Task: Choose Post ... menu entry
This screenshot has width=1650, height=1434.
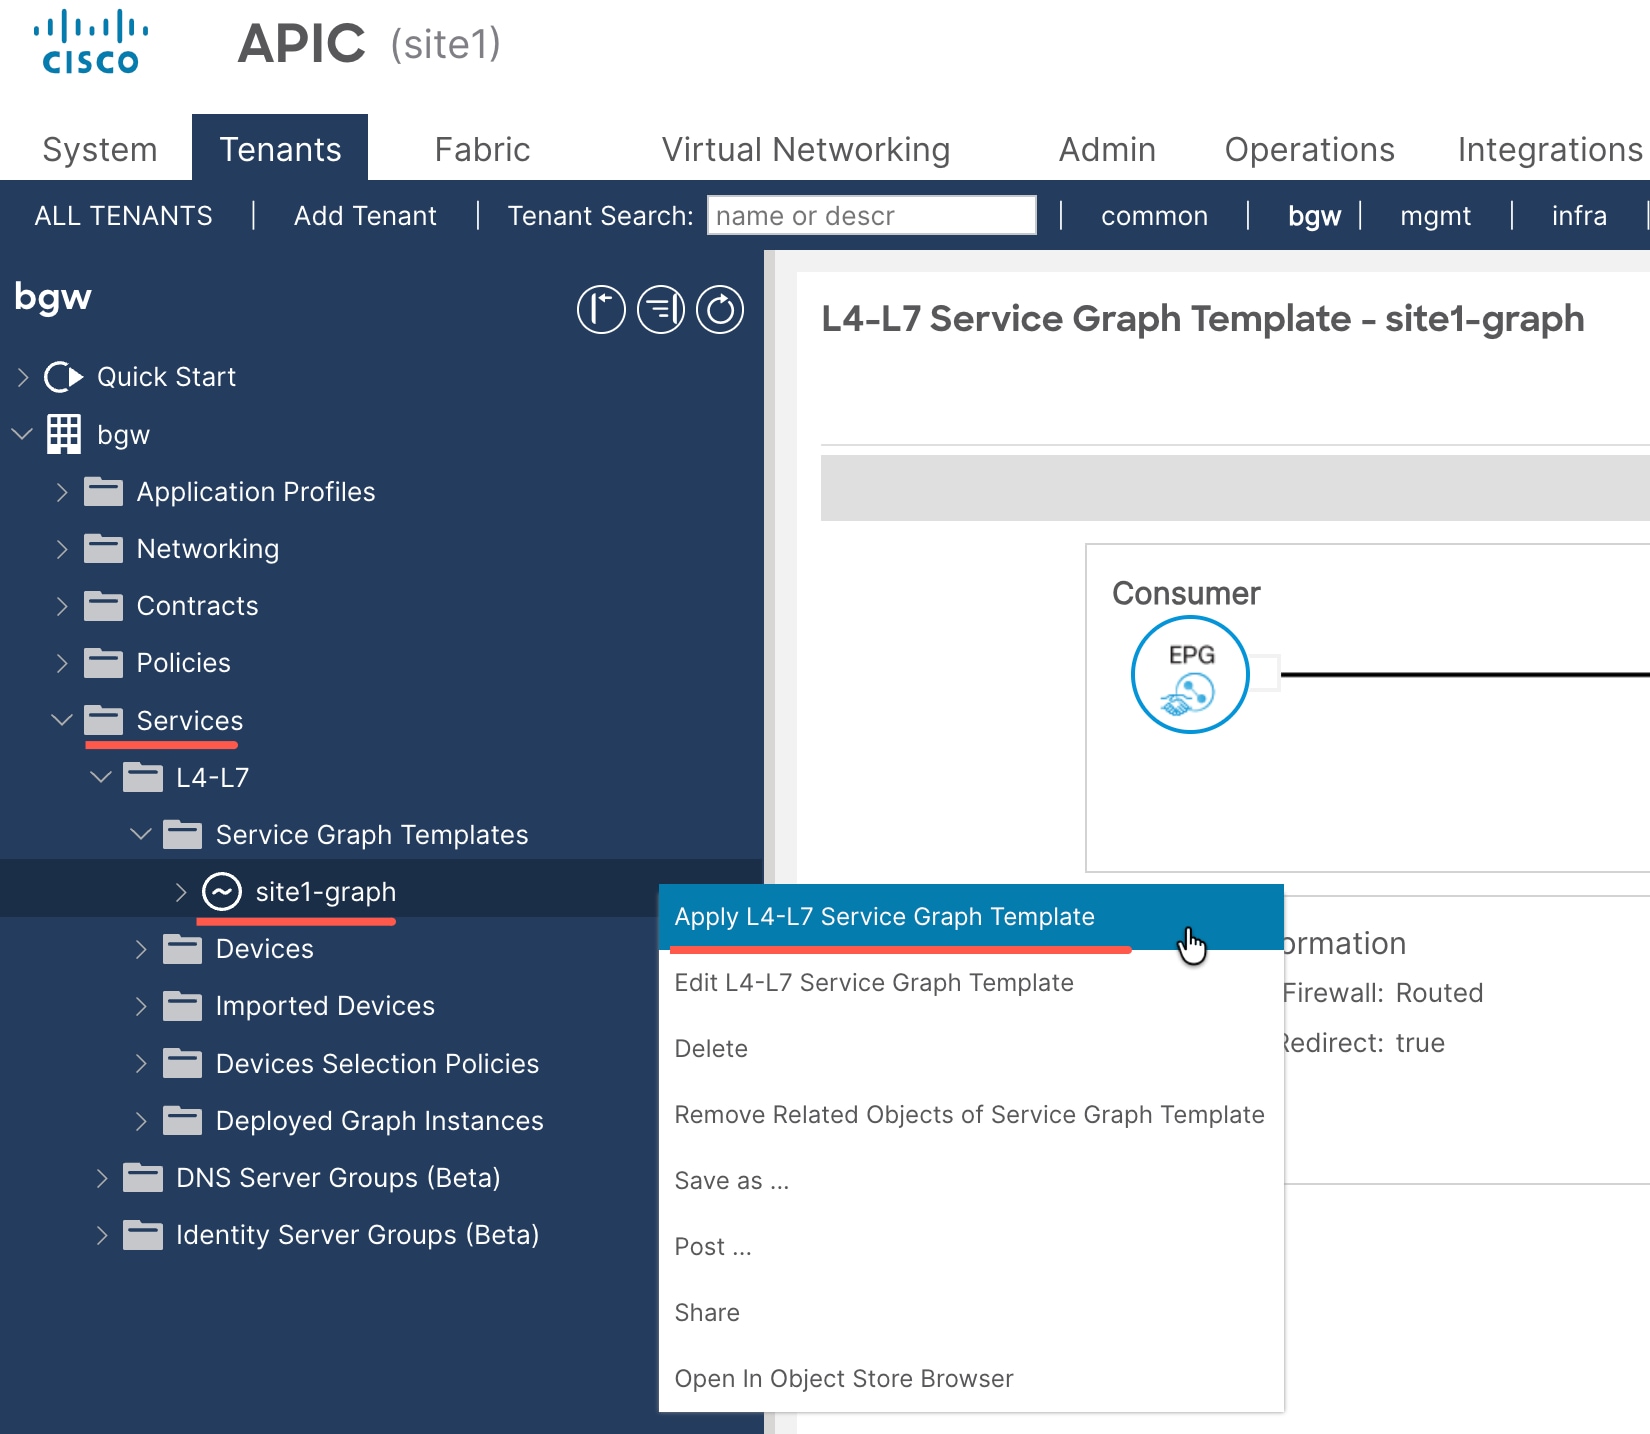Action: 971,1247
